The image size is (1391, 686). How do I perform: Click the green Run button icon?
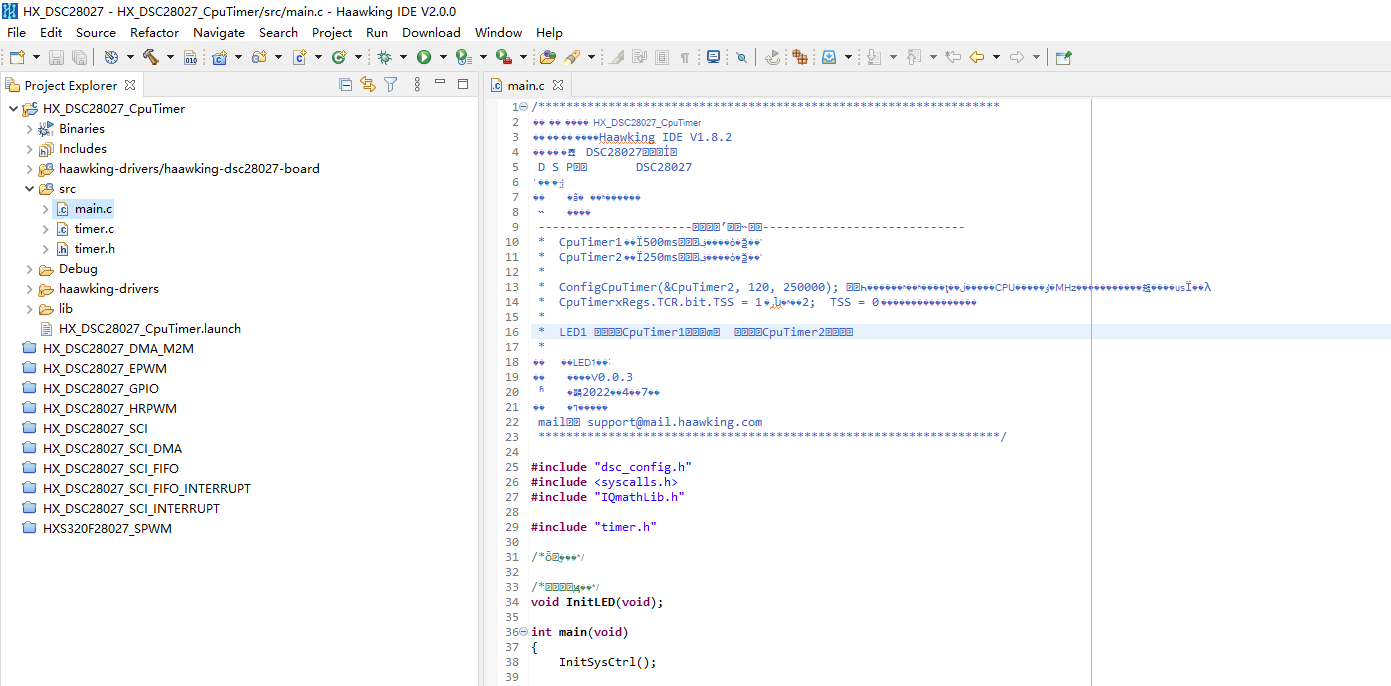[424, 57]
